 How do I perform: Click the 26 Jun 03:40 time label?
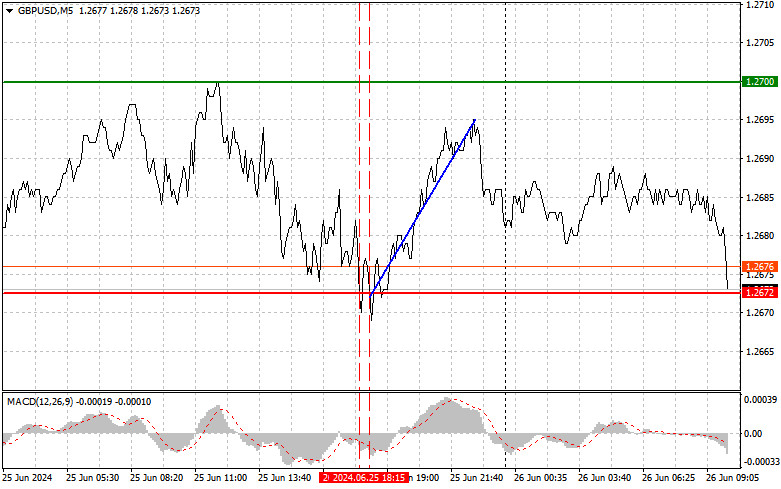click(x=604, y=478)
